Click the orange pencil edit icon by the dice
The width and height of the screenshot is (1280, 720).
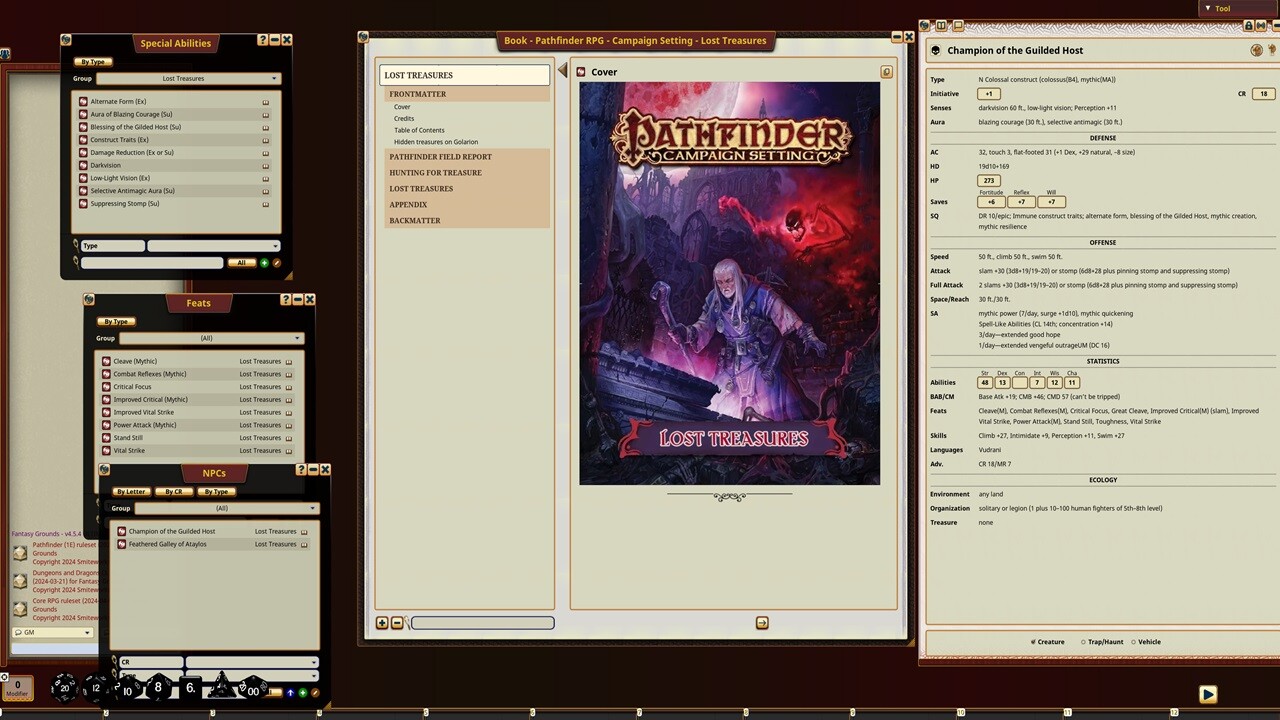[x=315, y=693]
